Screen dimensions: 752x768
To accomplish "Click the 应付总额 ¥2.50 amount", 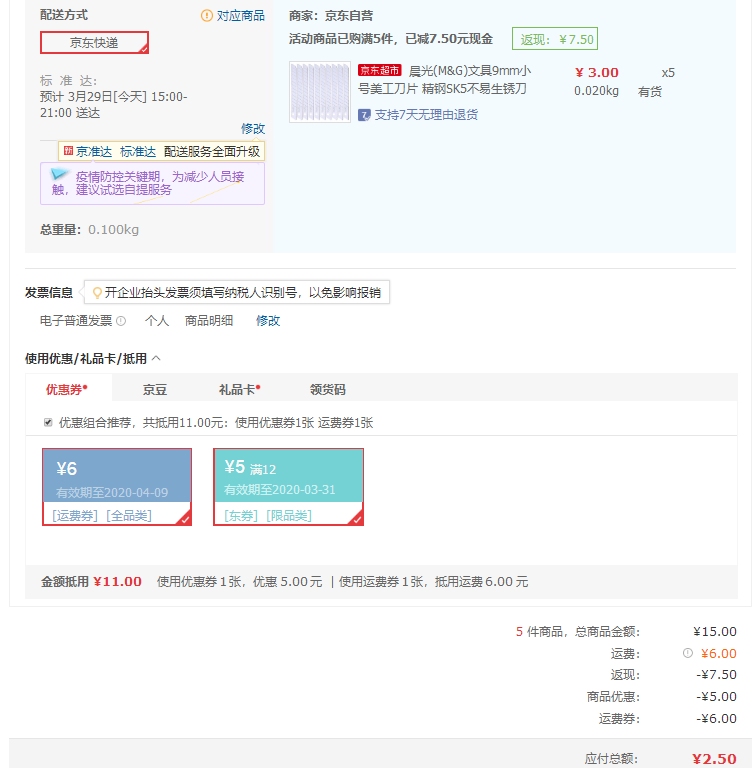I will (x=714, y=759).
